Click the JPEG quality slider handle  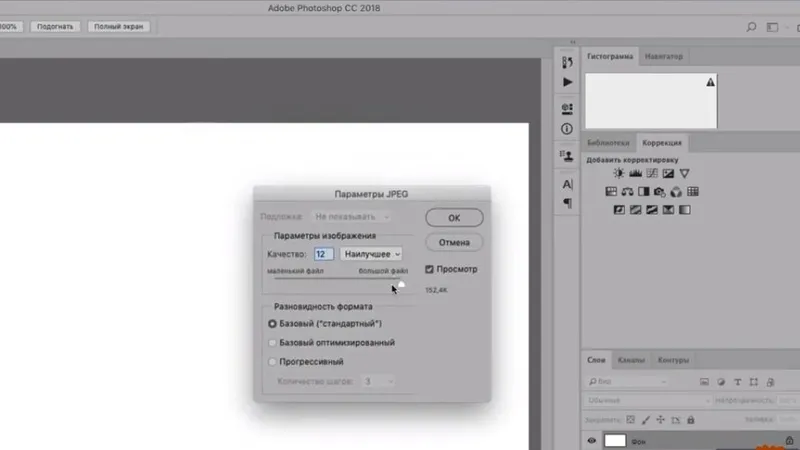[x=400, y=282]
